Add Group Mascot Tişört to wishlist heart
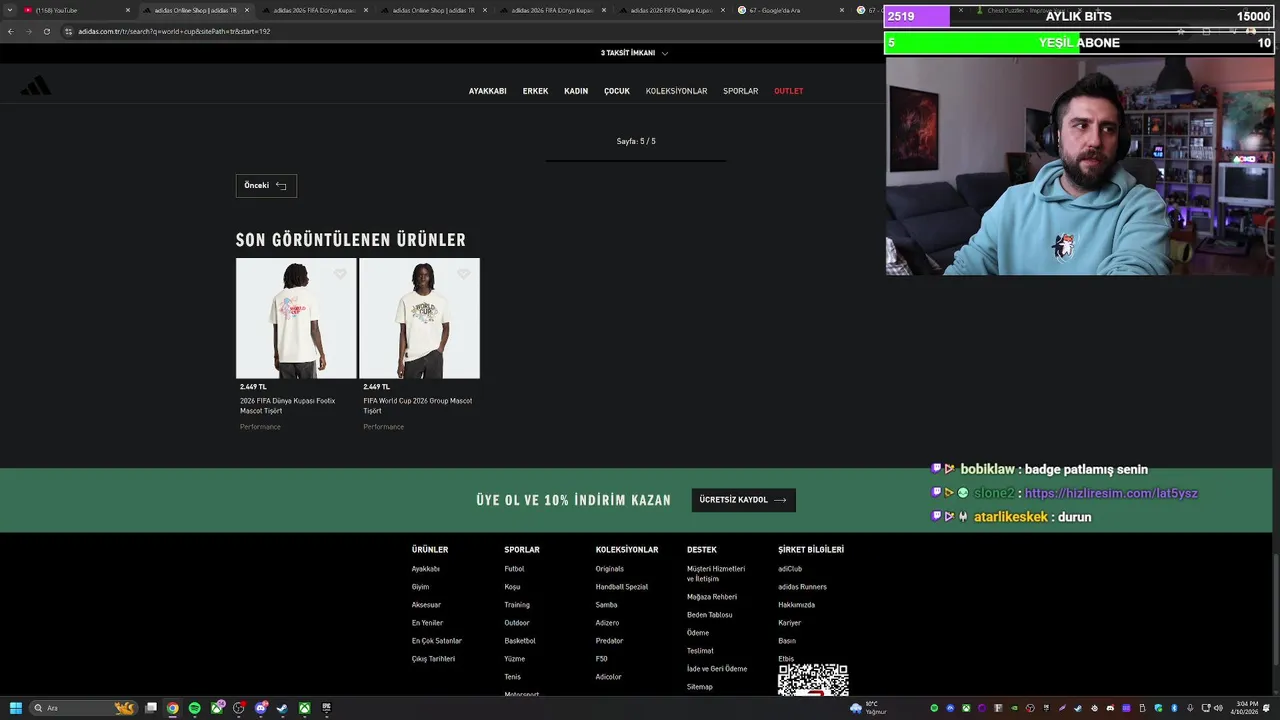This screenshot has width=1280, height=720. pos(463,274)
